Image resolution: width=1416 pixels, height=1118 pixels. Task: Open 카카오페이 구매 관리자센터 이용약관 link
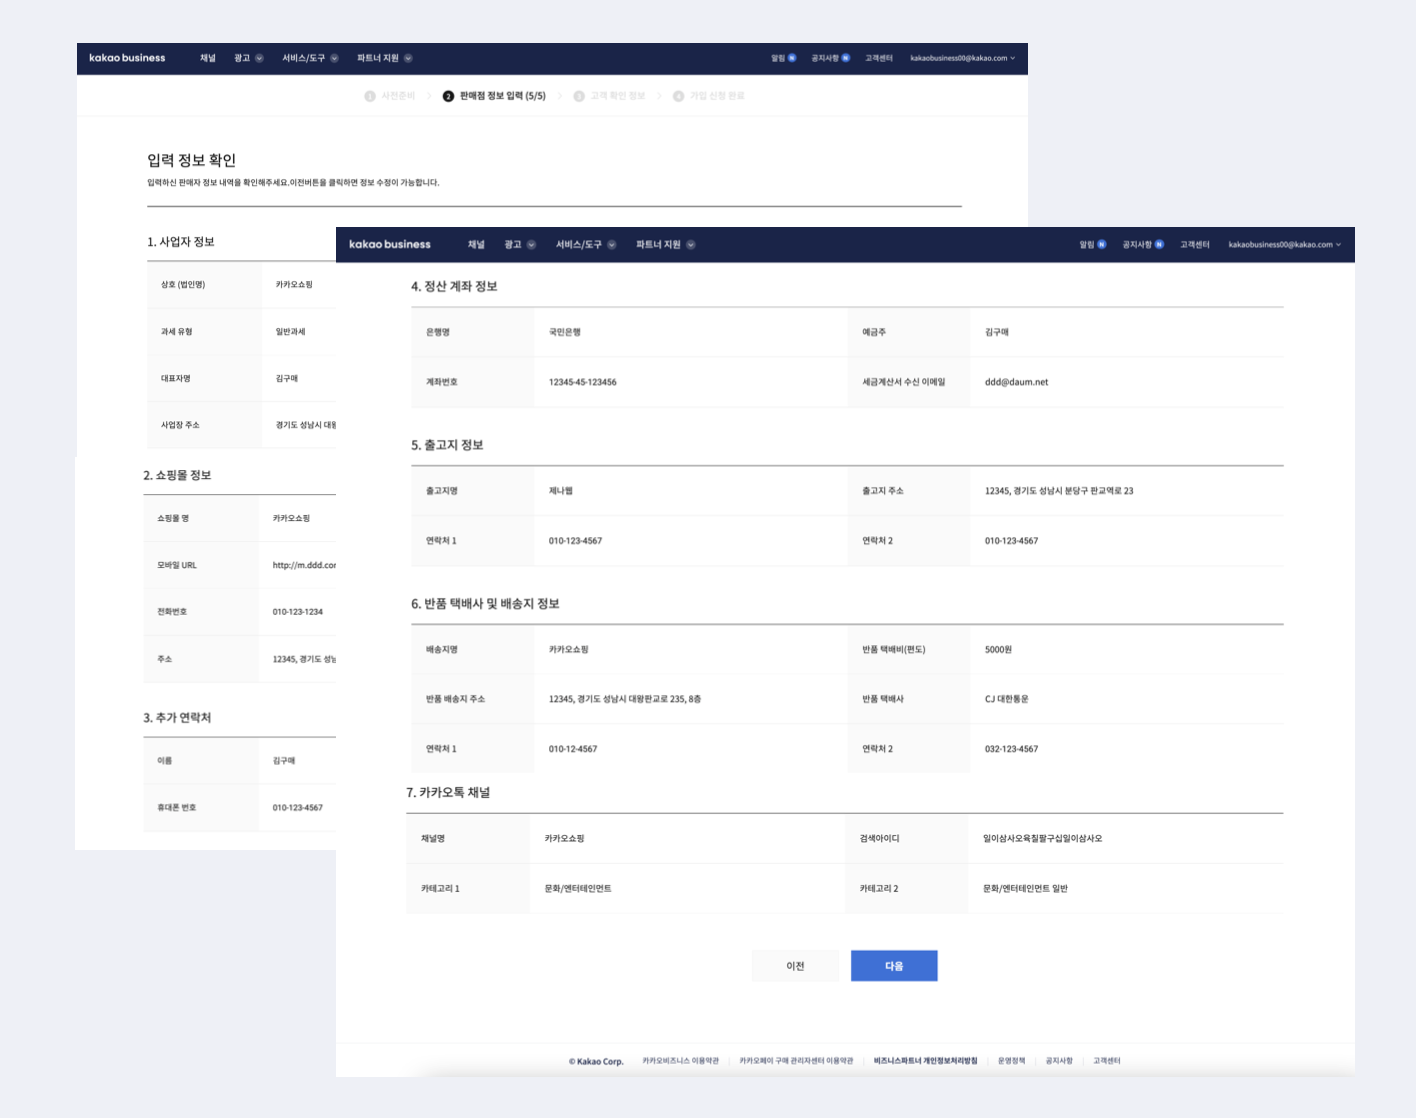click(x=796, y=1061)
